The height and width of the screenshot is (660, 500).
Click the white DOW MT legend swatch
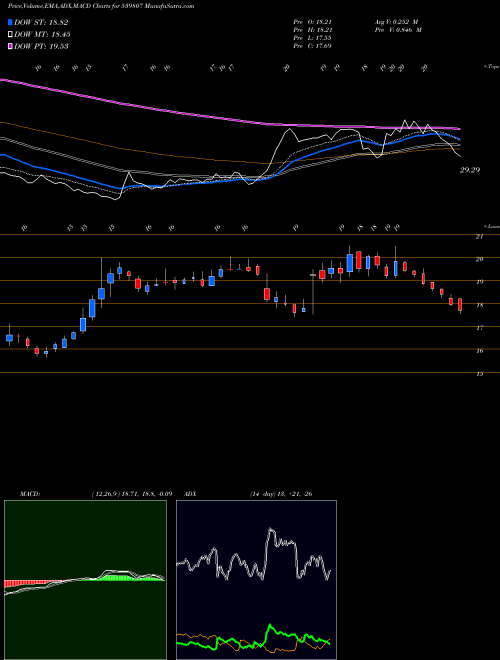pyautogui.click(x=10, y=35)
